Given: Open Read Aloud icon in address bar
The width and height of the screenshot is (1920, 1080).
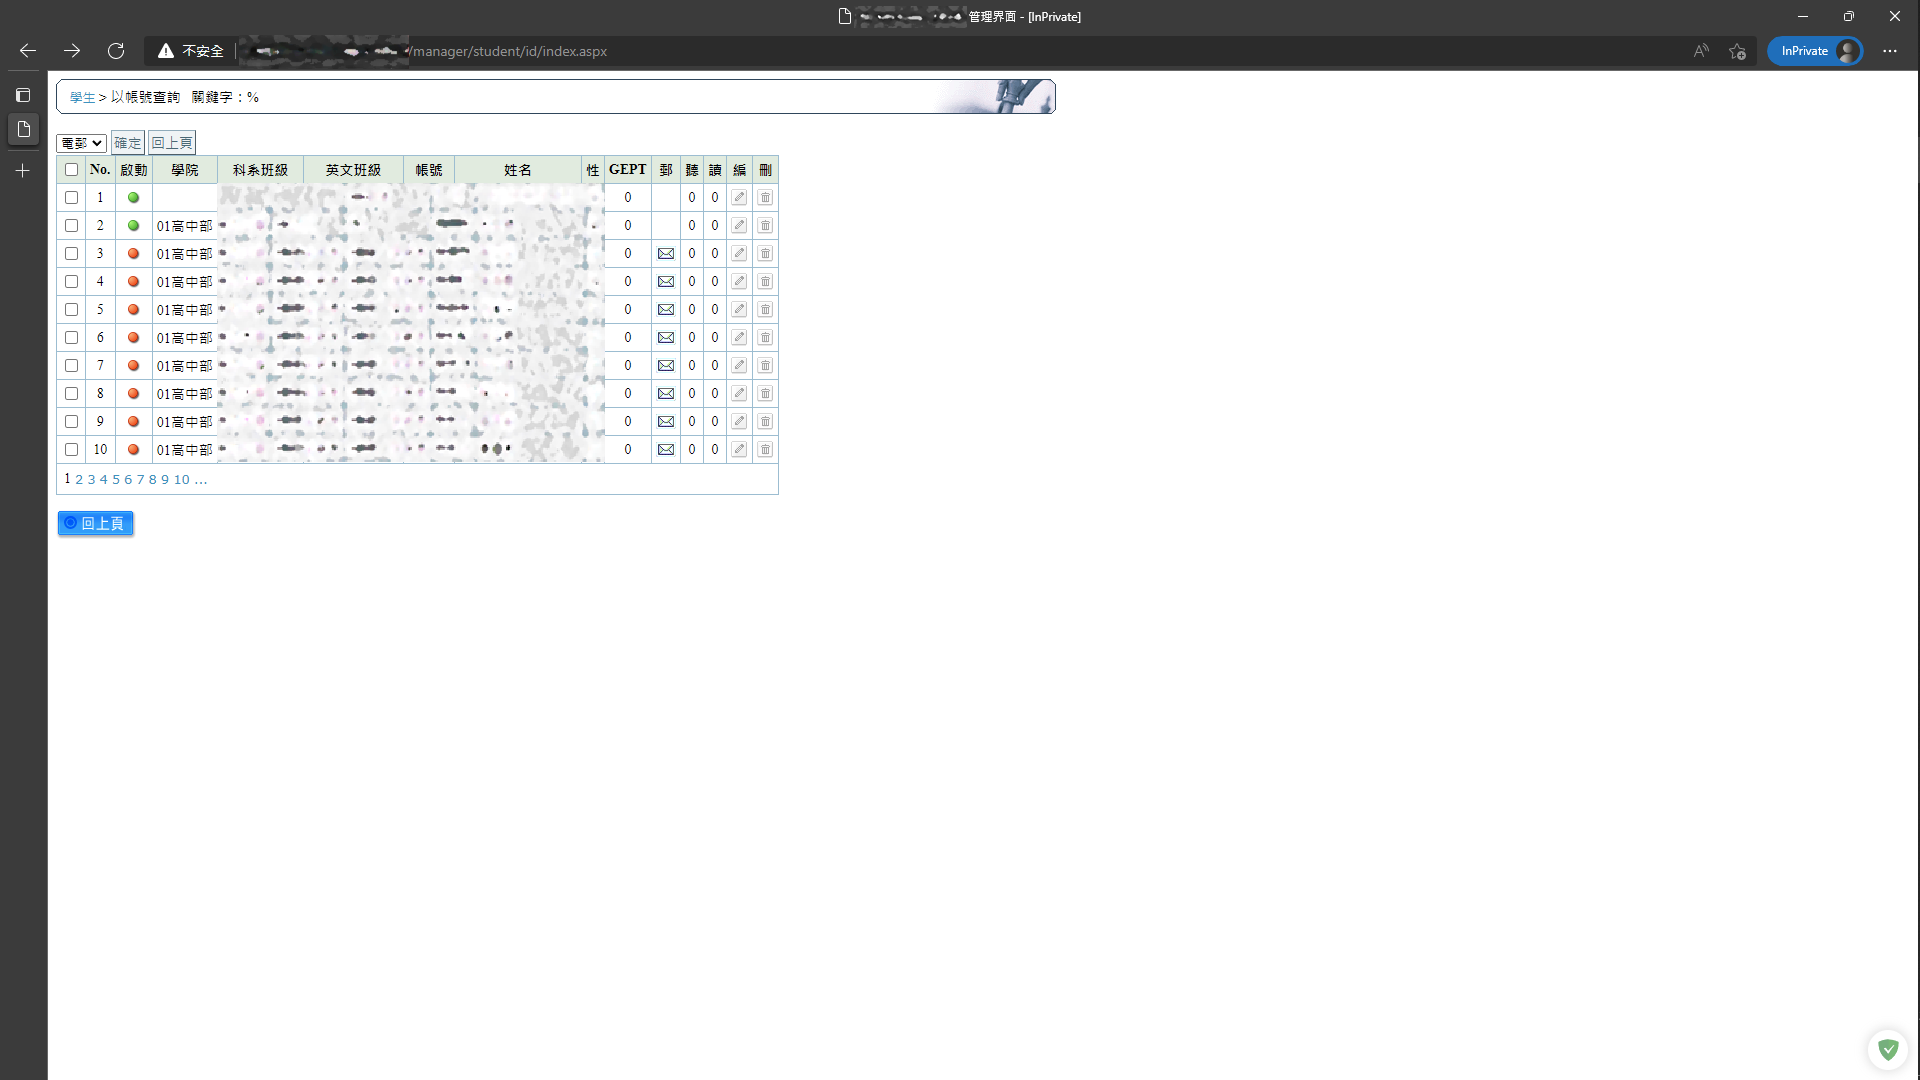Looking at the screenshot, I should coord(1701,51).
